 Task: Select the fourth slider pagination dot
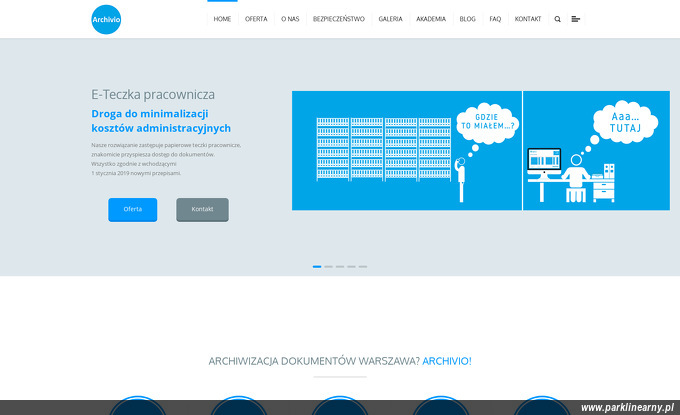351,267
